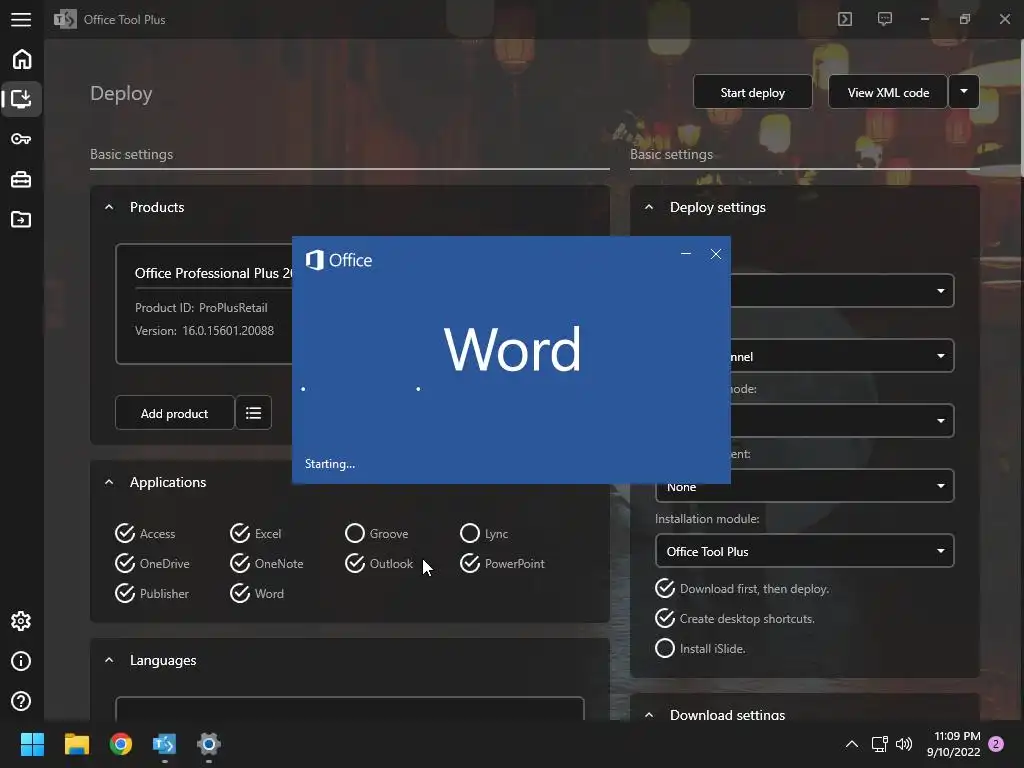
Task: Click the Add product button
Action: click(174, 413)
